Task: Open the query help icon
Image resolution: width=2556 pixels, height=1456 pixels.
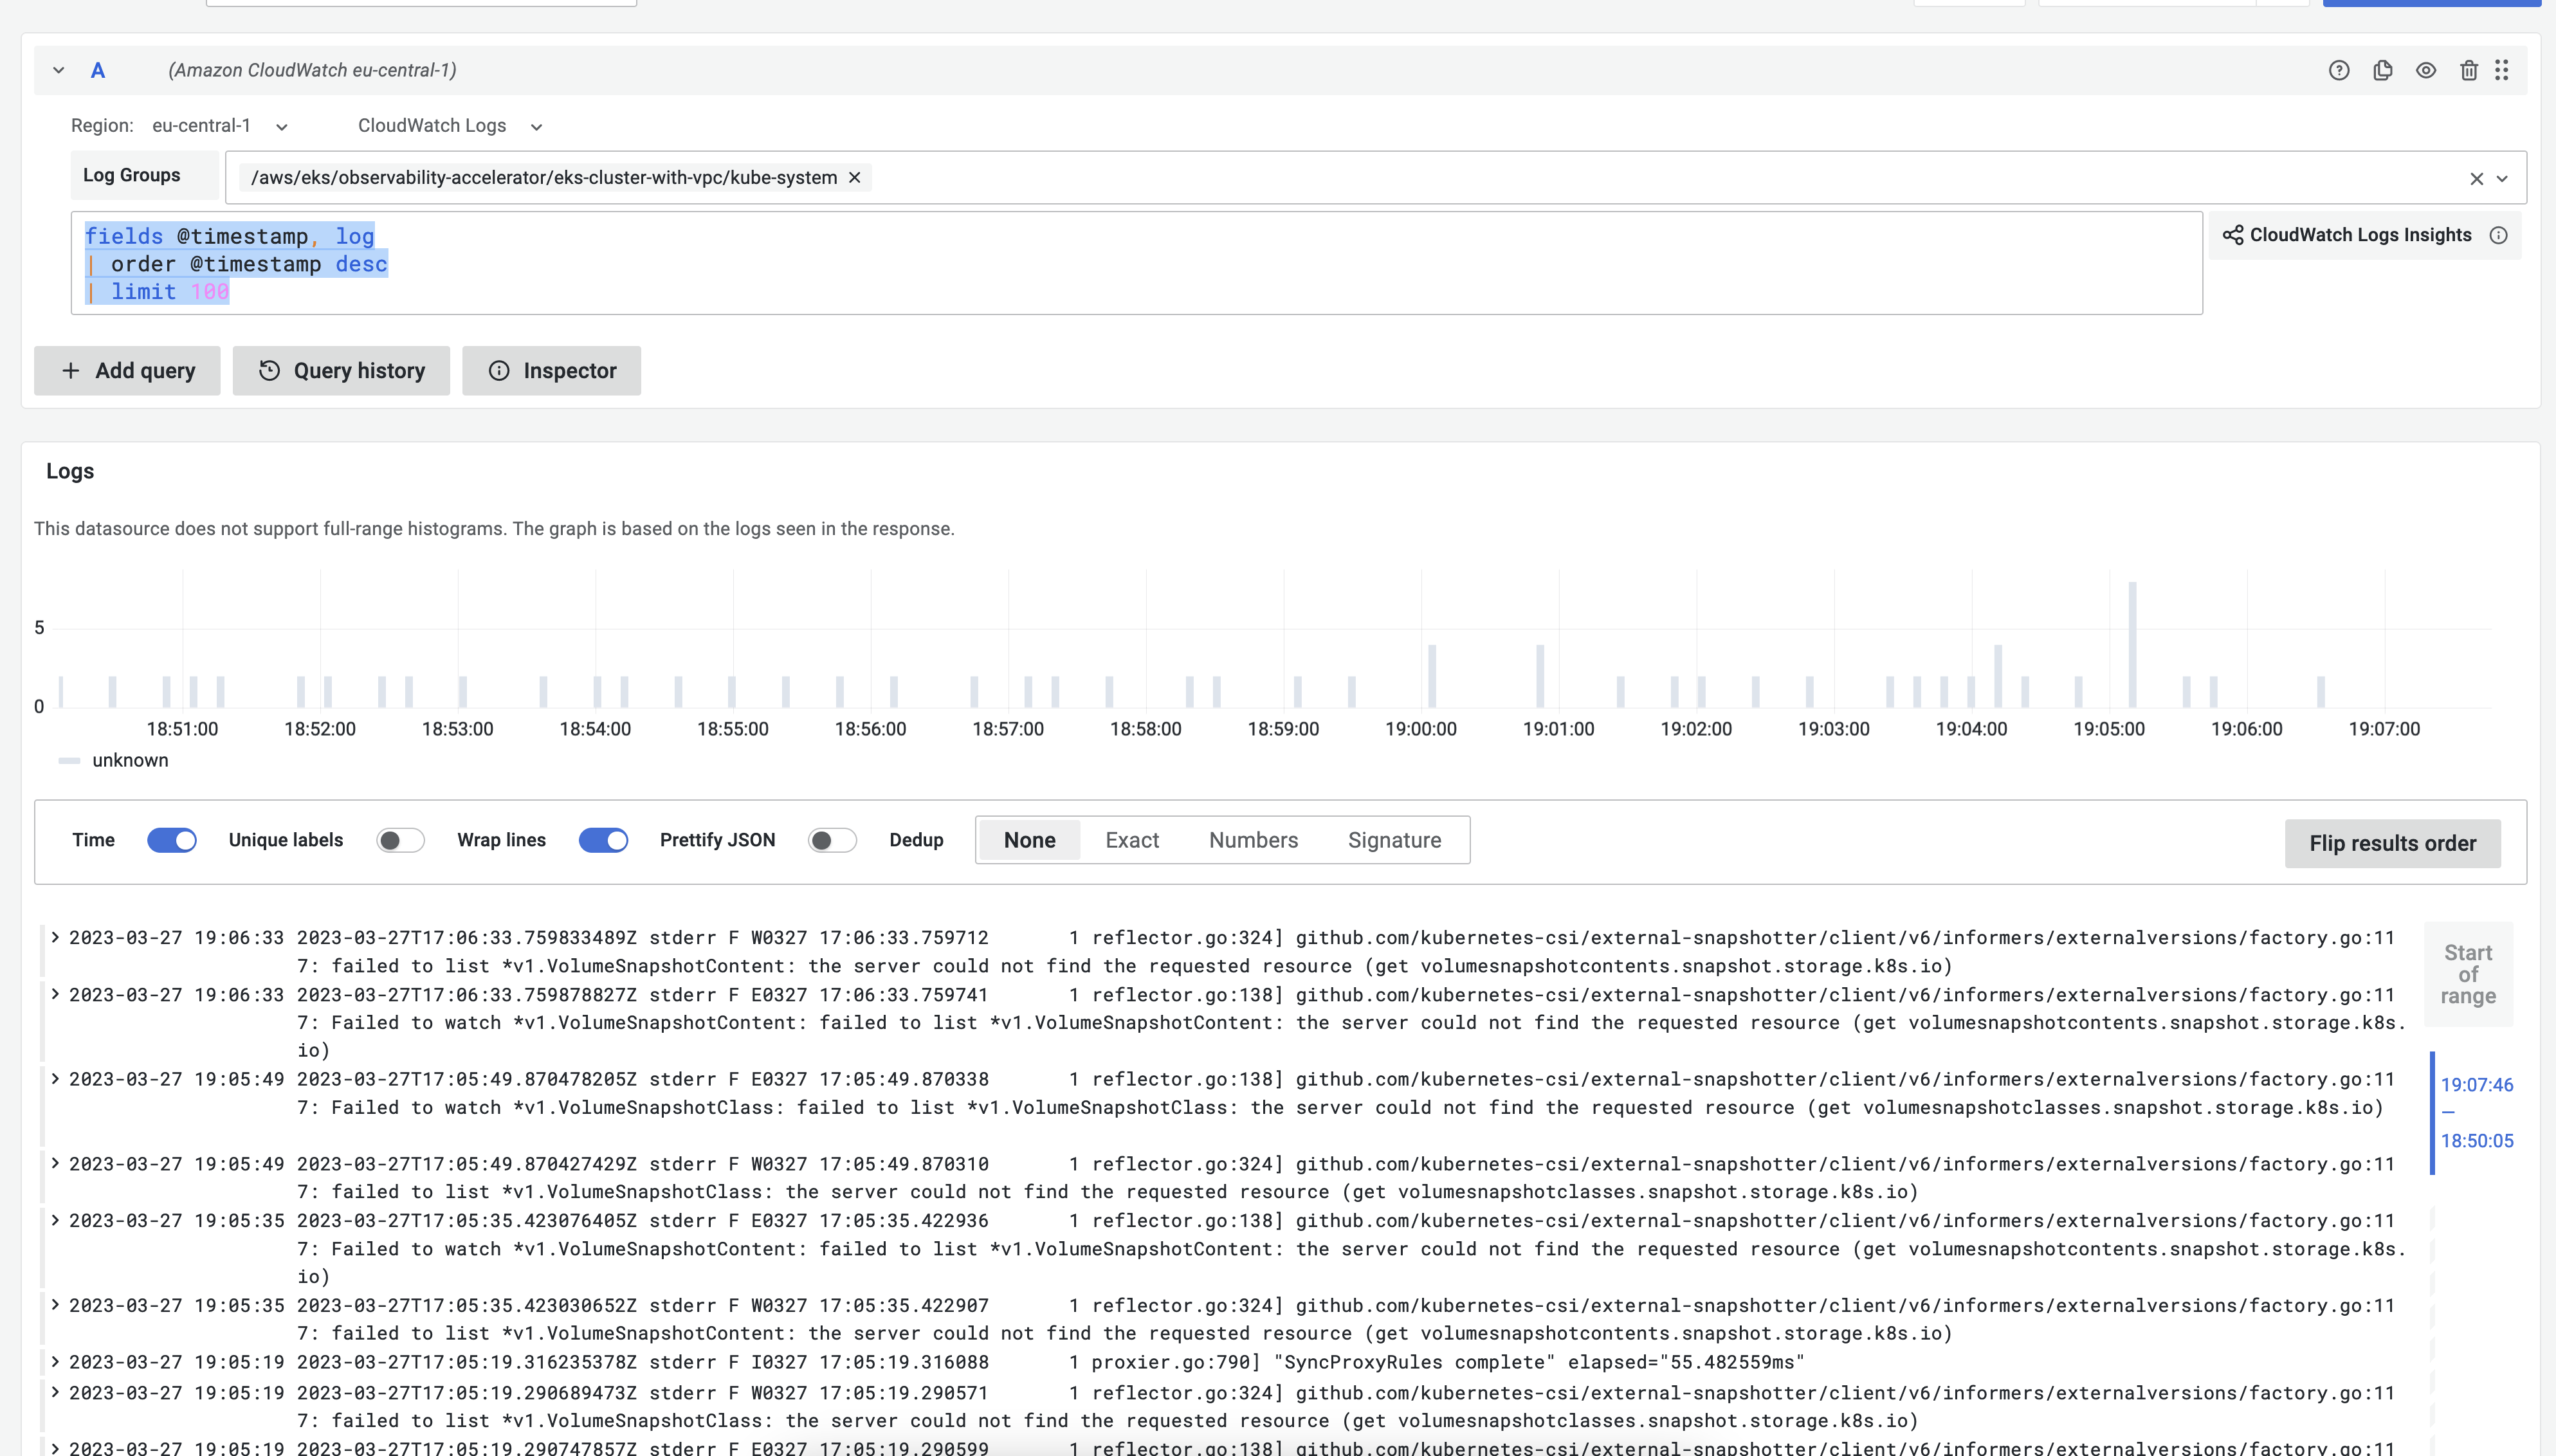Action: pyautogui.click(x=2338, y=70)
